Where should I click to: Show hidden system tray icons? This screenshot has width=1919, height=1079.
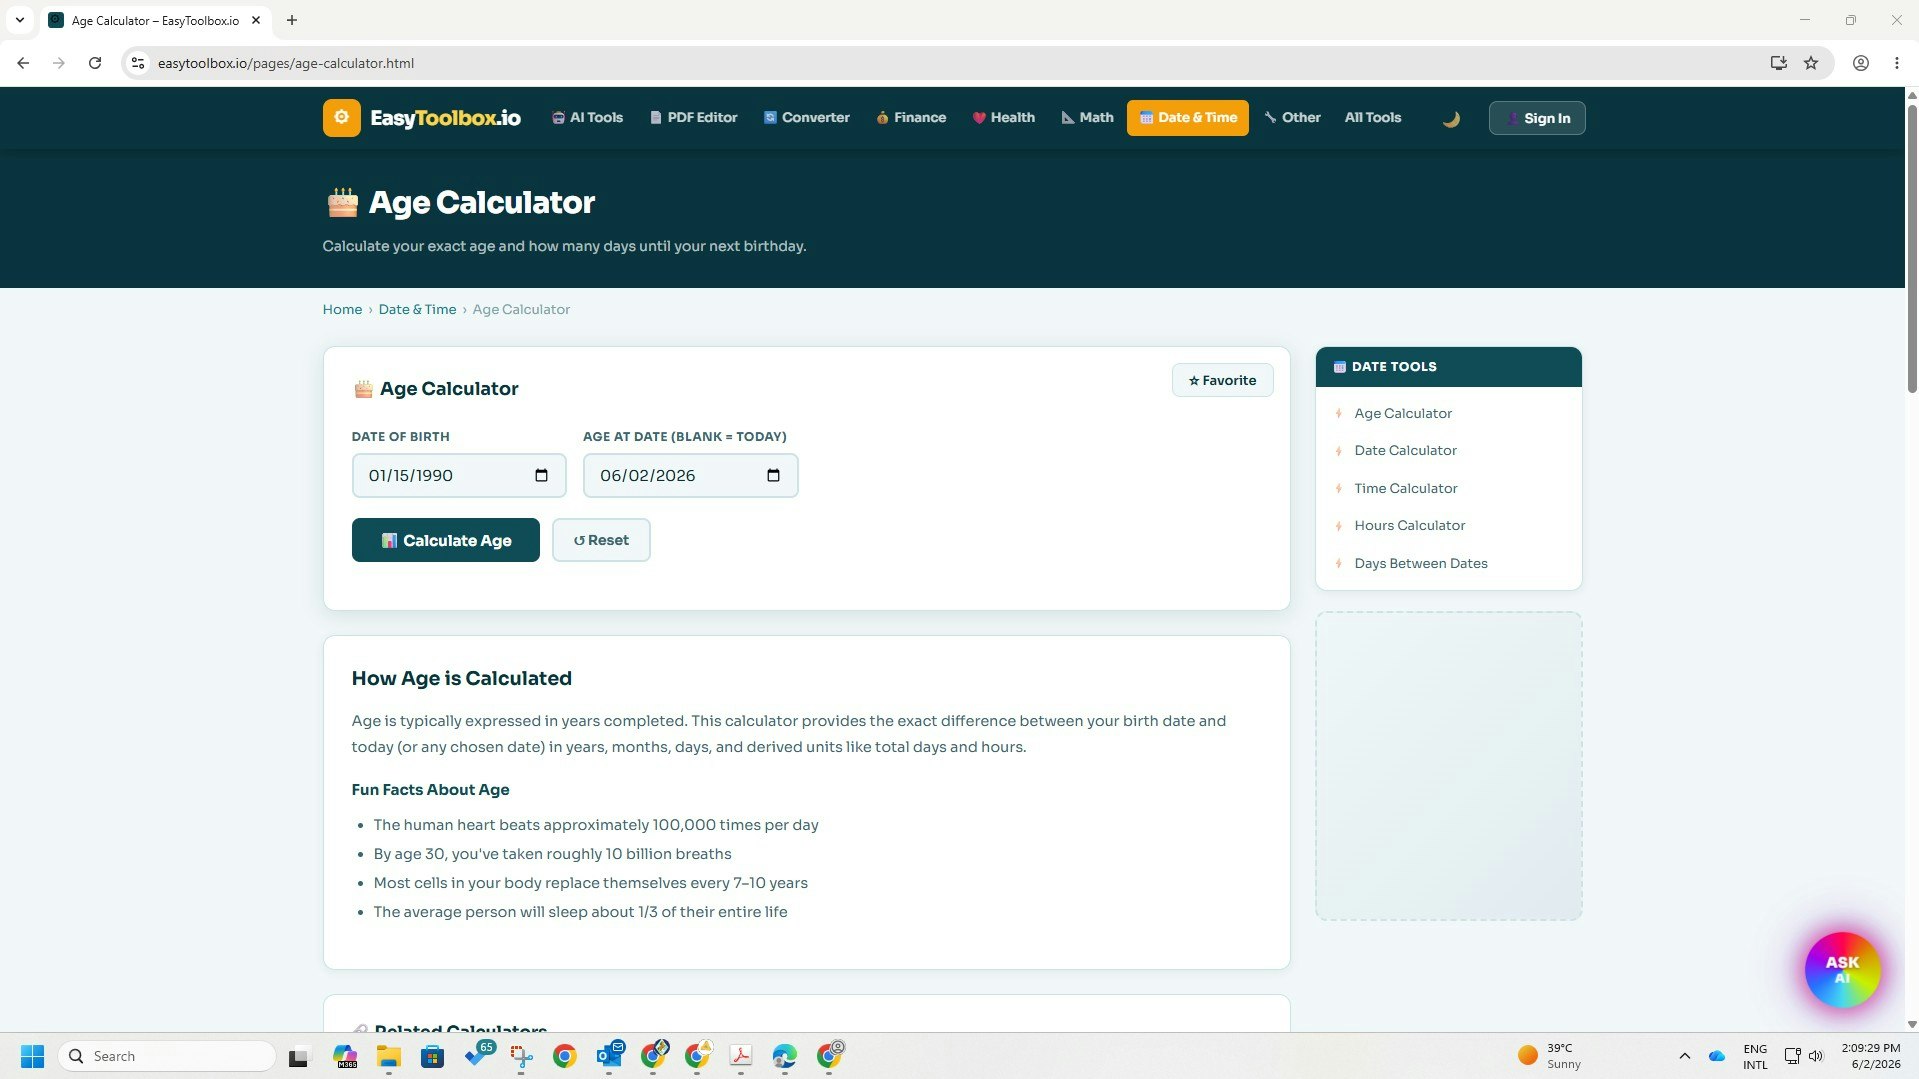[1684, 1056]
